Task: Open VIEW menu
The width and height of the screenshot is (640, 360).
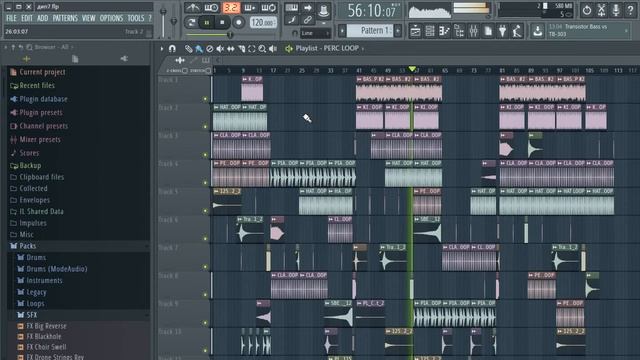Action: (88, 18)
